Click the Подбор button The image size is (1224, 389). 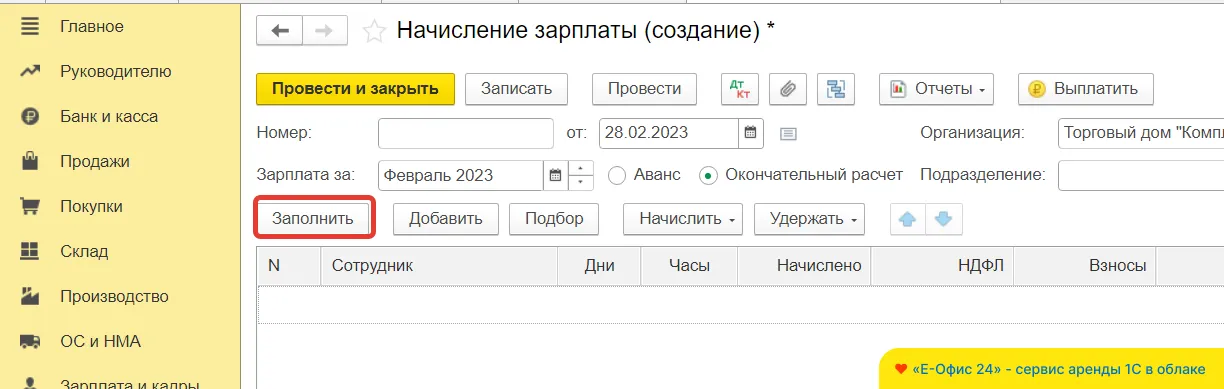pos(554,219)
